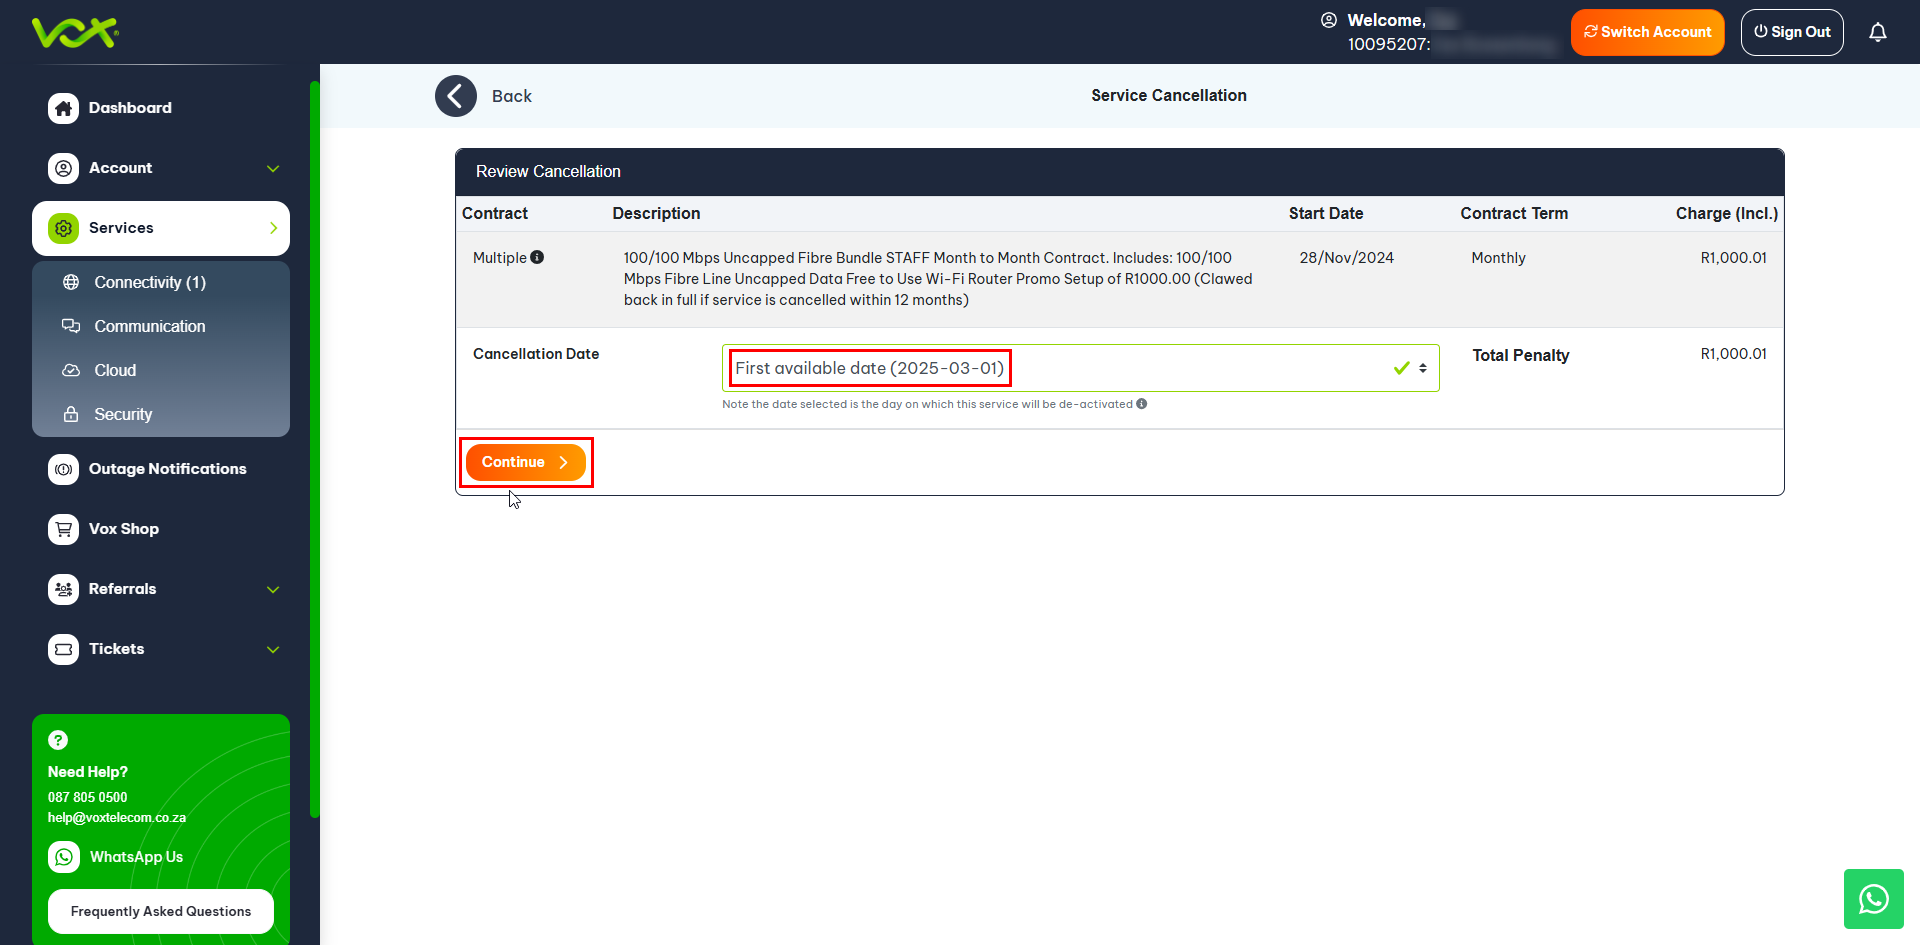Image resolution: width=1920 pixels, height=945 pixels.
Task: Expand the Tickets menu chevron
Action: 273,649
